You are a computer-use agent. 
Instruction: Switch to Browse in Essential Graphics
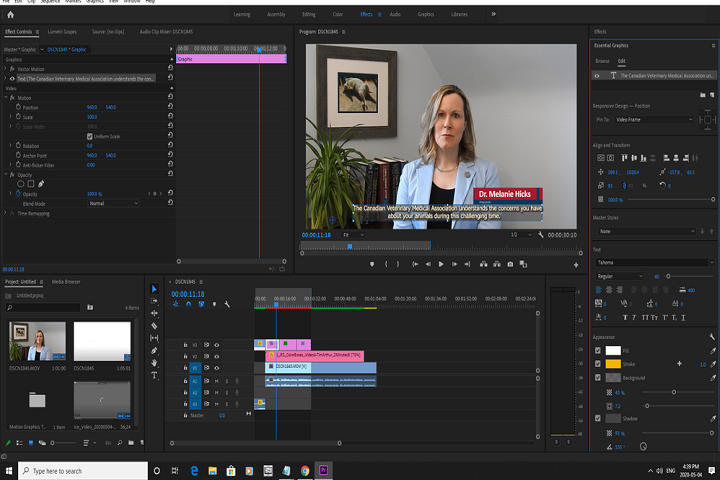603,61
